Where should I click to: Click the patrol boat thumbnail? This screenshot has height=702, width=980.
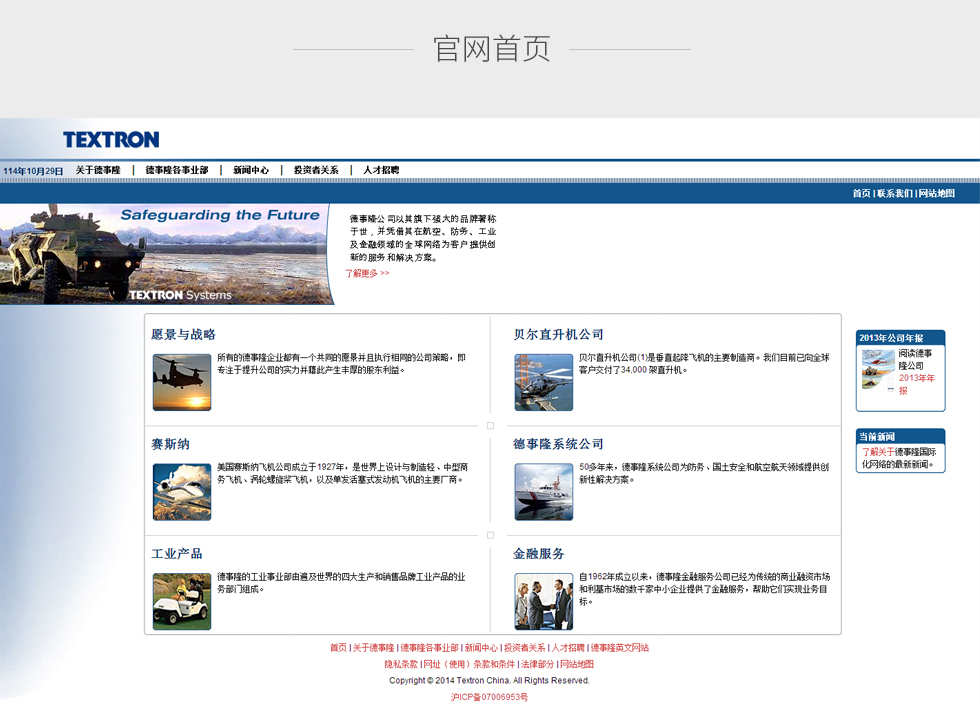coord(544,491)
